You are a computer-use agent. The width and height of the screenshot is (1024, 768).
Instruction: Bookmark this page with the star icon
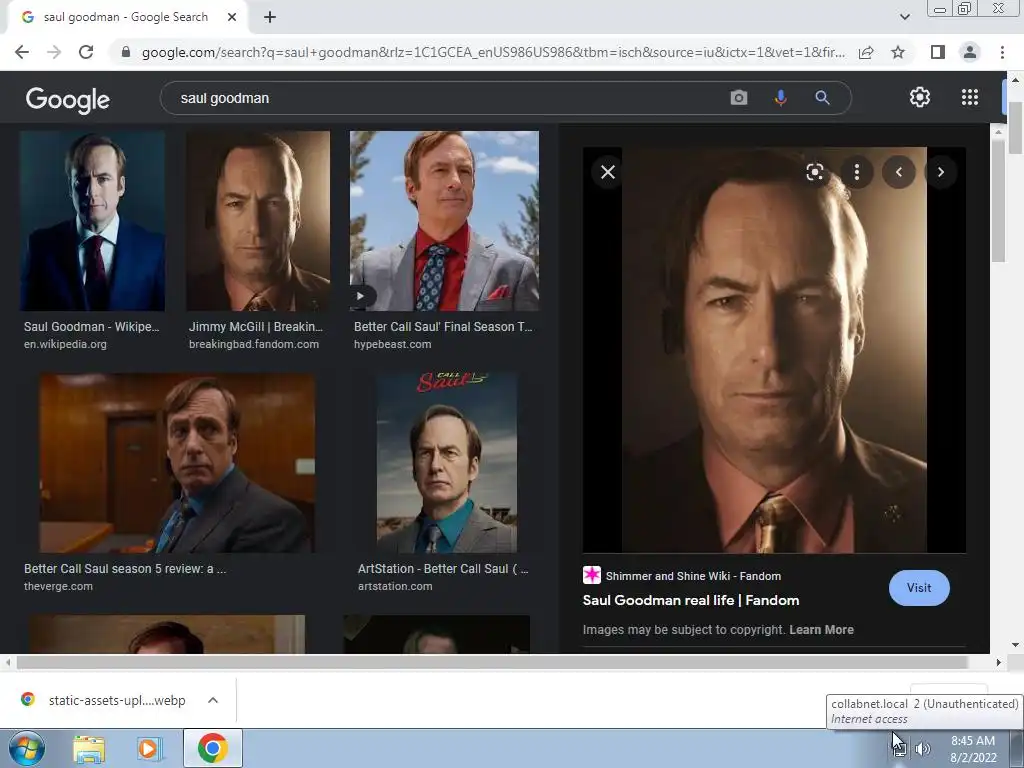(898, 52)
